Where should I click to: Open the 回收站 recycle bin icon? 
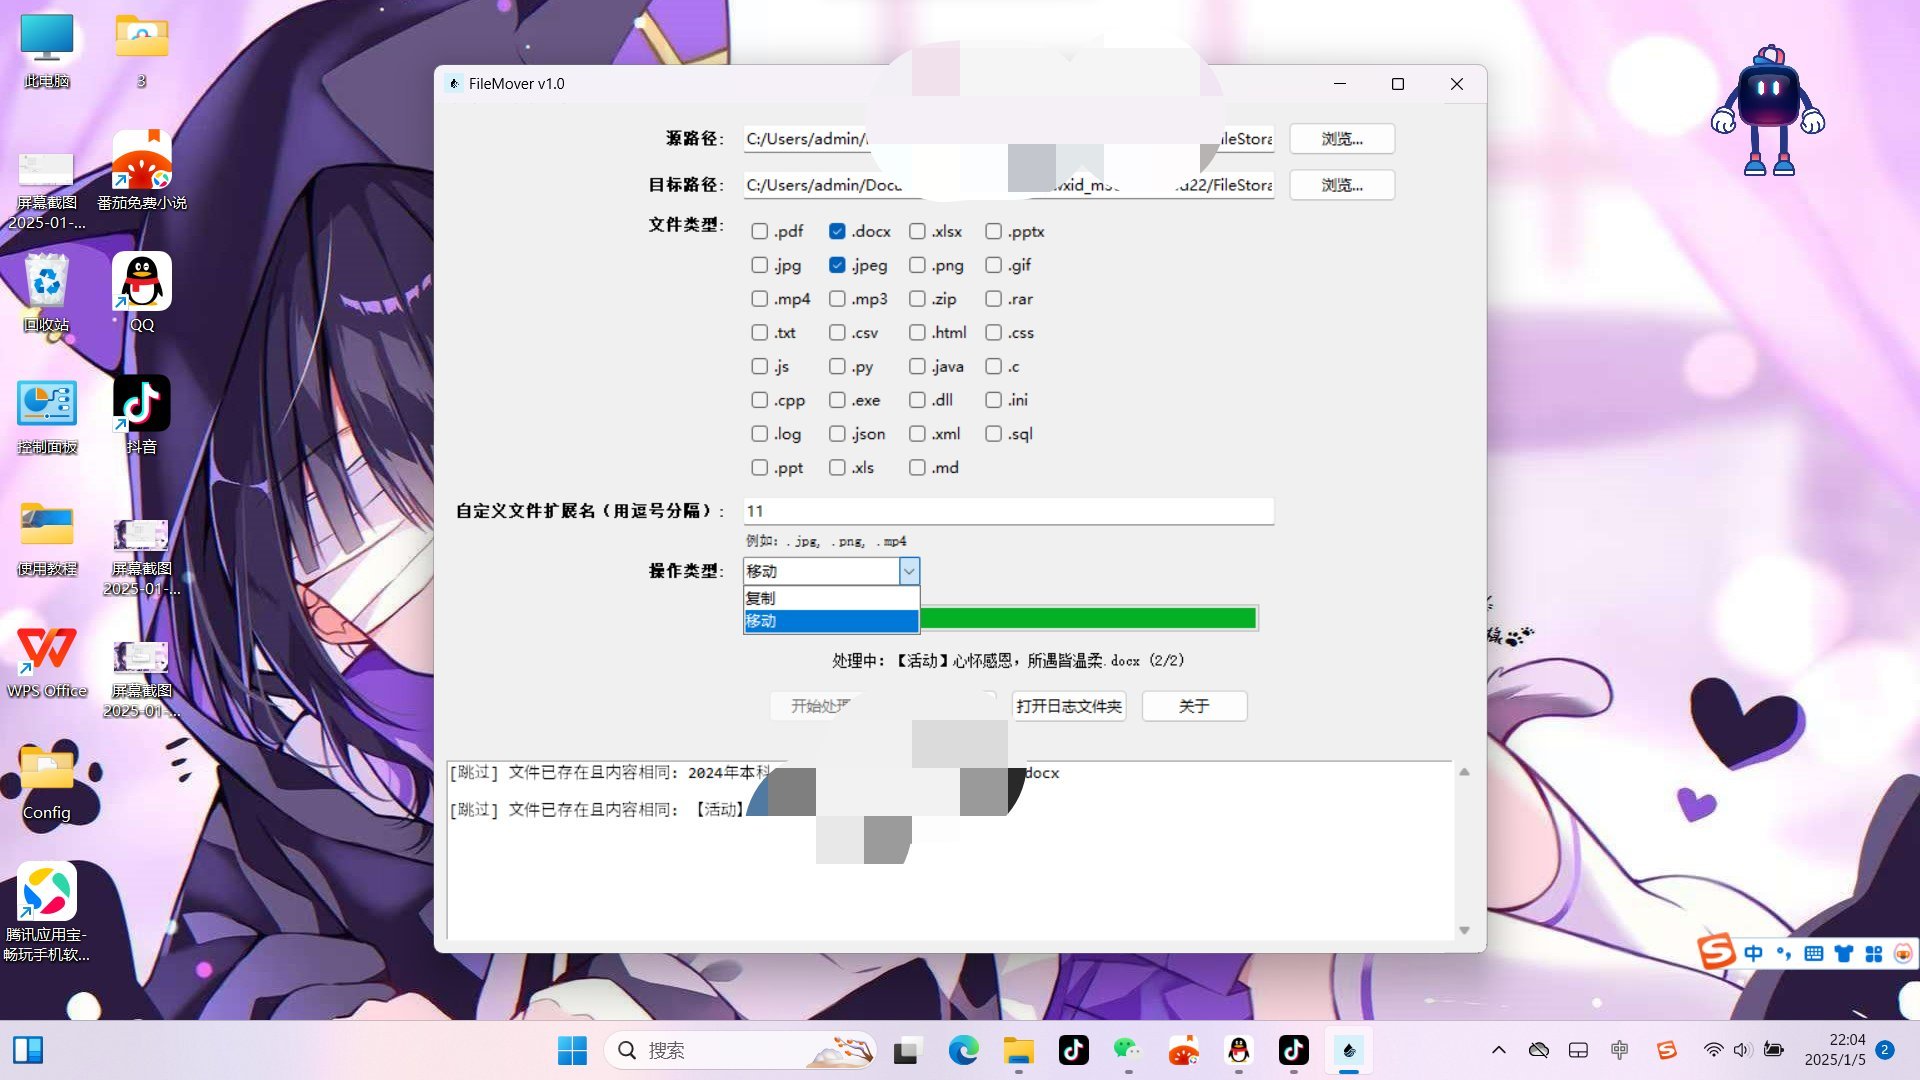pos(46,292)
